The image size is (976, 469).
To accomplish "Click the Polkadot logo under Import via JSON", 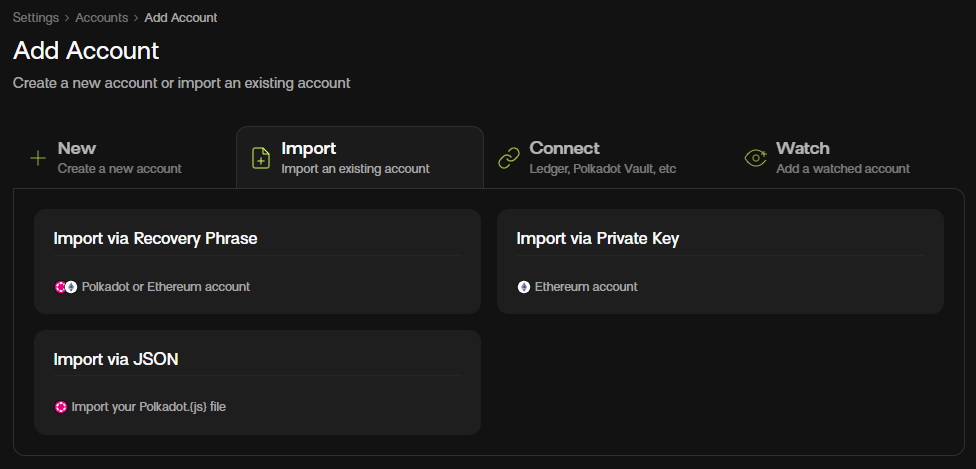I will (x=60, y=407).
